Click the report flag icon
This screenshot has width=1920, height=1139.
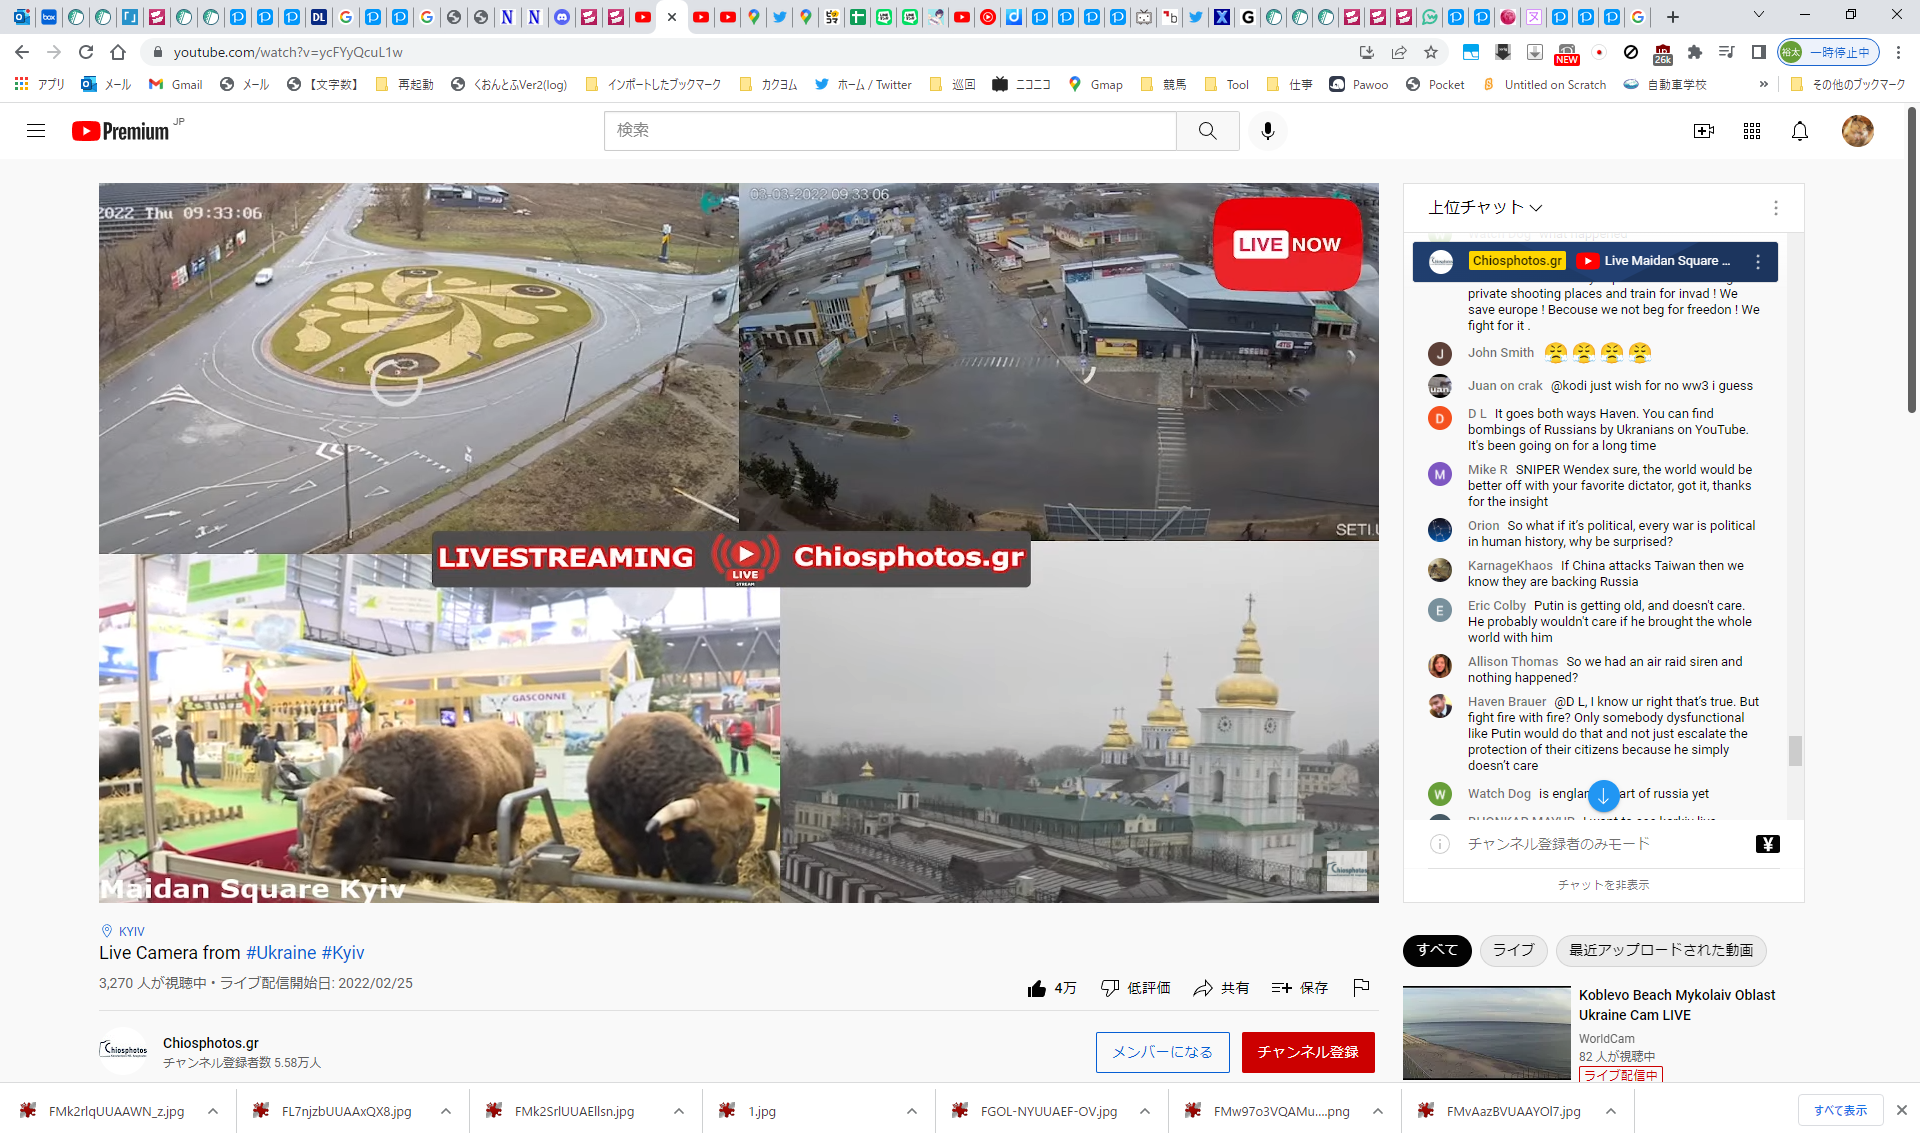[1361, 988]
